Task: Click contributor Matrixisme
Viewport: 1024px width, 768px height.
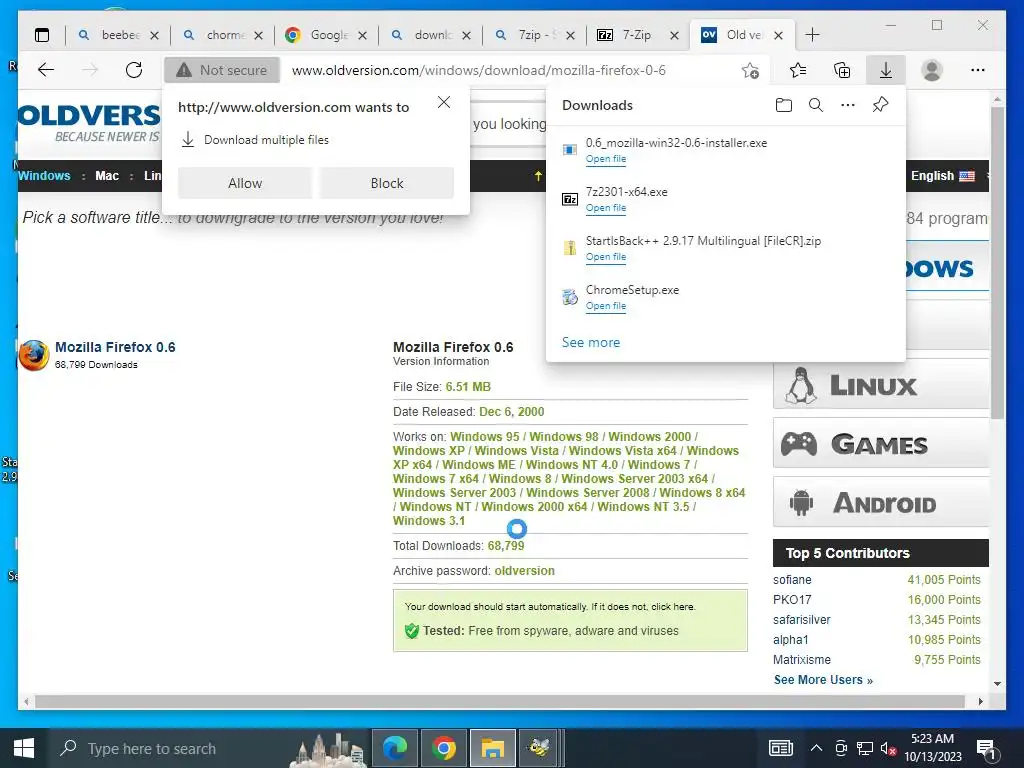Action: point(802,660)
